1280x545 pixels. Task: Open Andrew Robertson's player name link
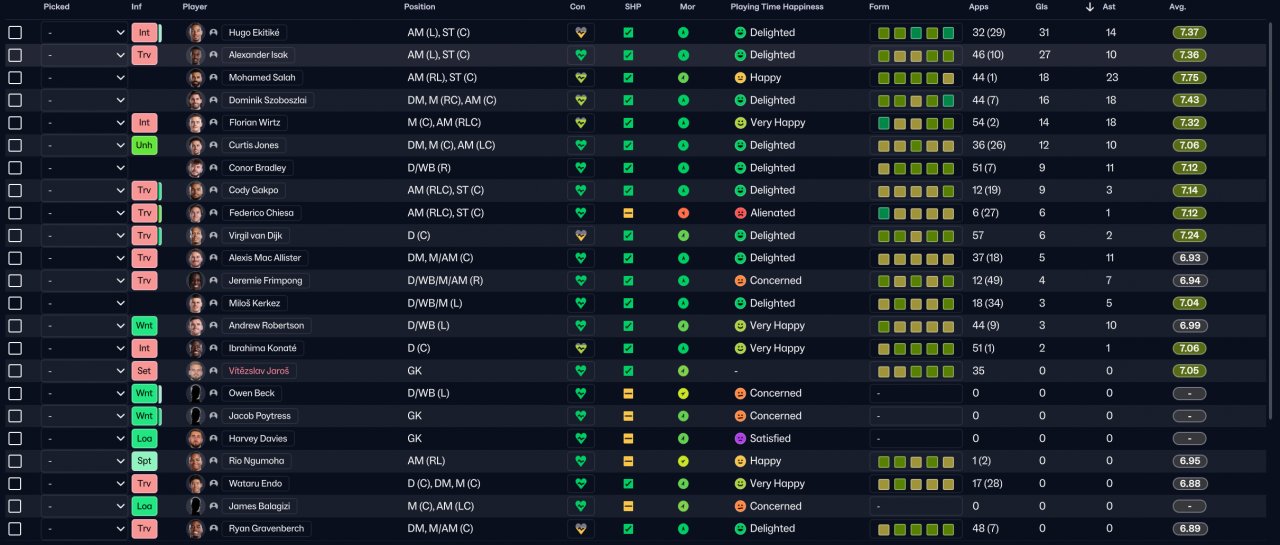coord(266,326)
